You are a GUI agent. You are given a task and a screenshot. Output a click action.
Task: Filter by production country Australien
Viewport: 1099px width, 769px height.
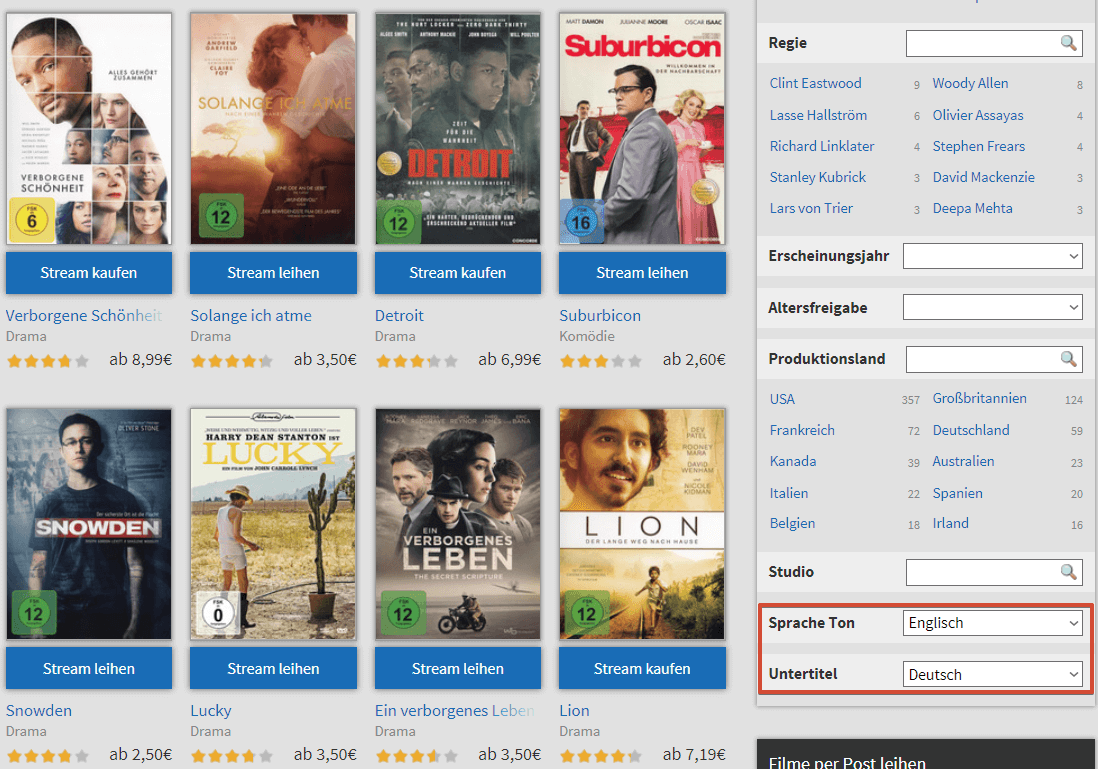click(x=963, y=461)
